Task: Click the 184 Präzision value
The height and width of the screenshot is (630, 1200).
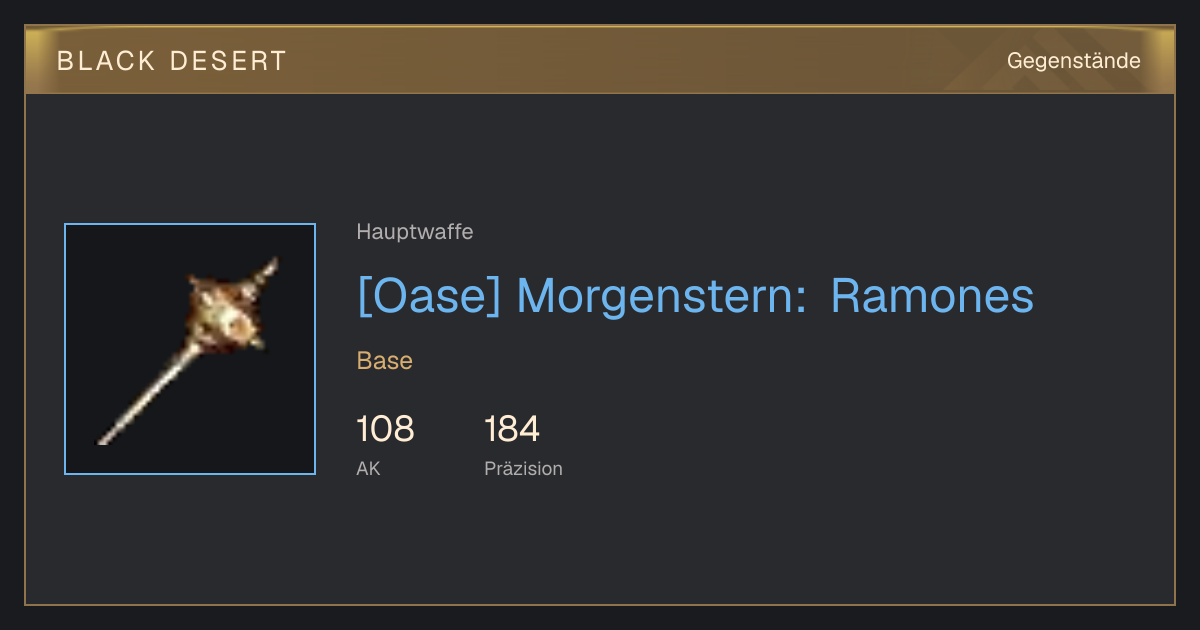Action: pos(512,429)
